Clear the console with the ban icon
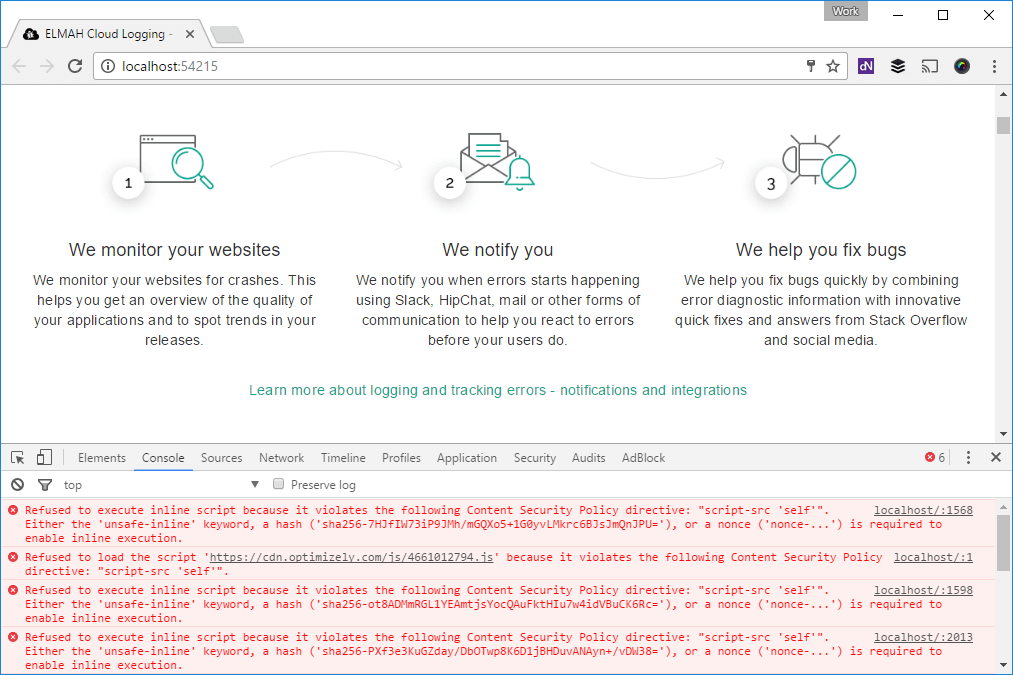Image resolution: width=1013 pixels, height=675 pixels. [x=17, y=484]
